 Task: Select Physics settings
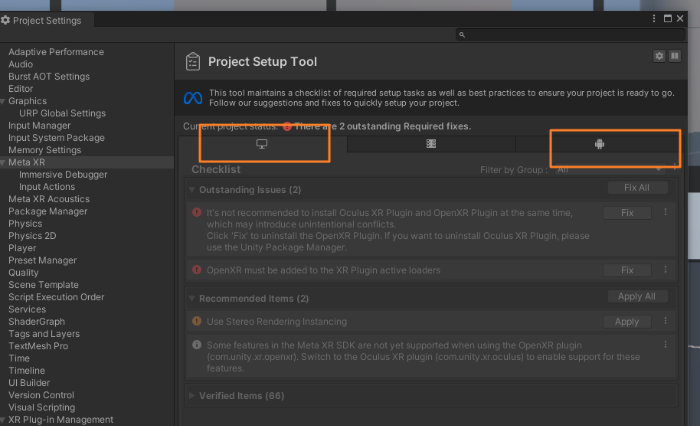pos(25,224)
